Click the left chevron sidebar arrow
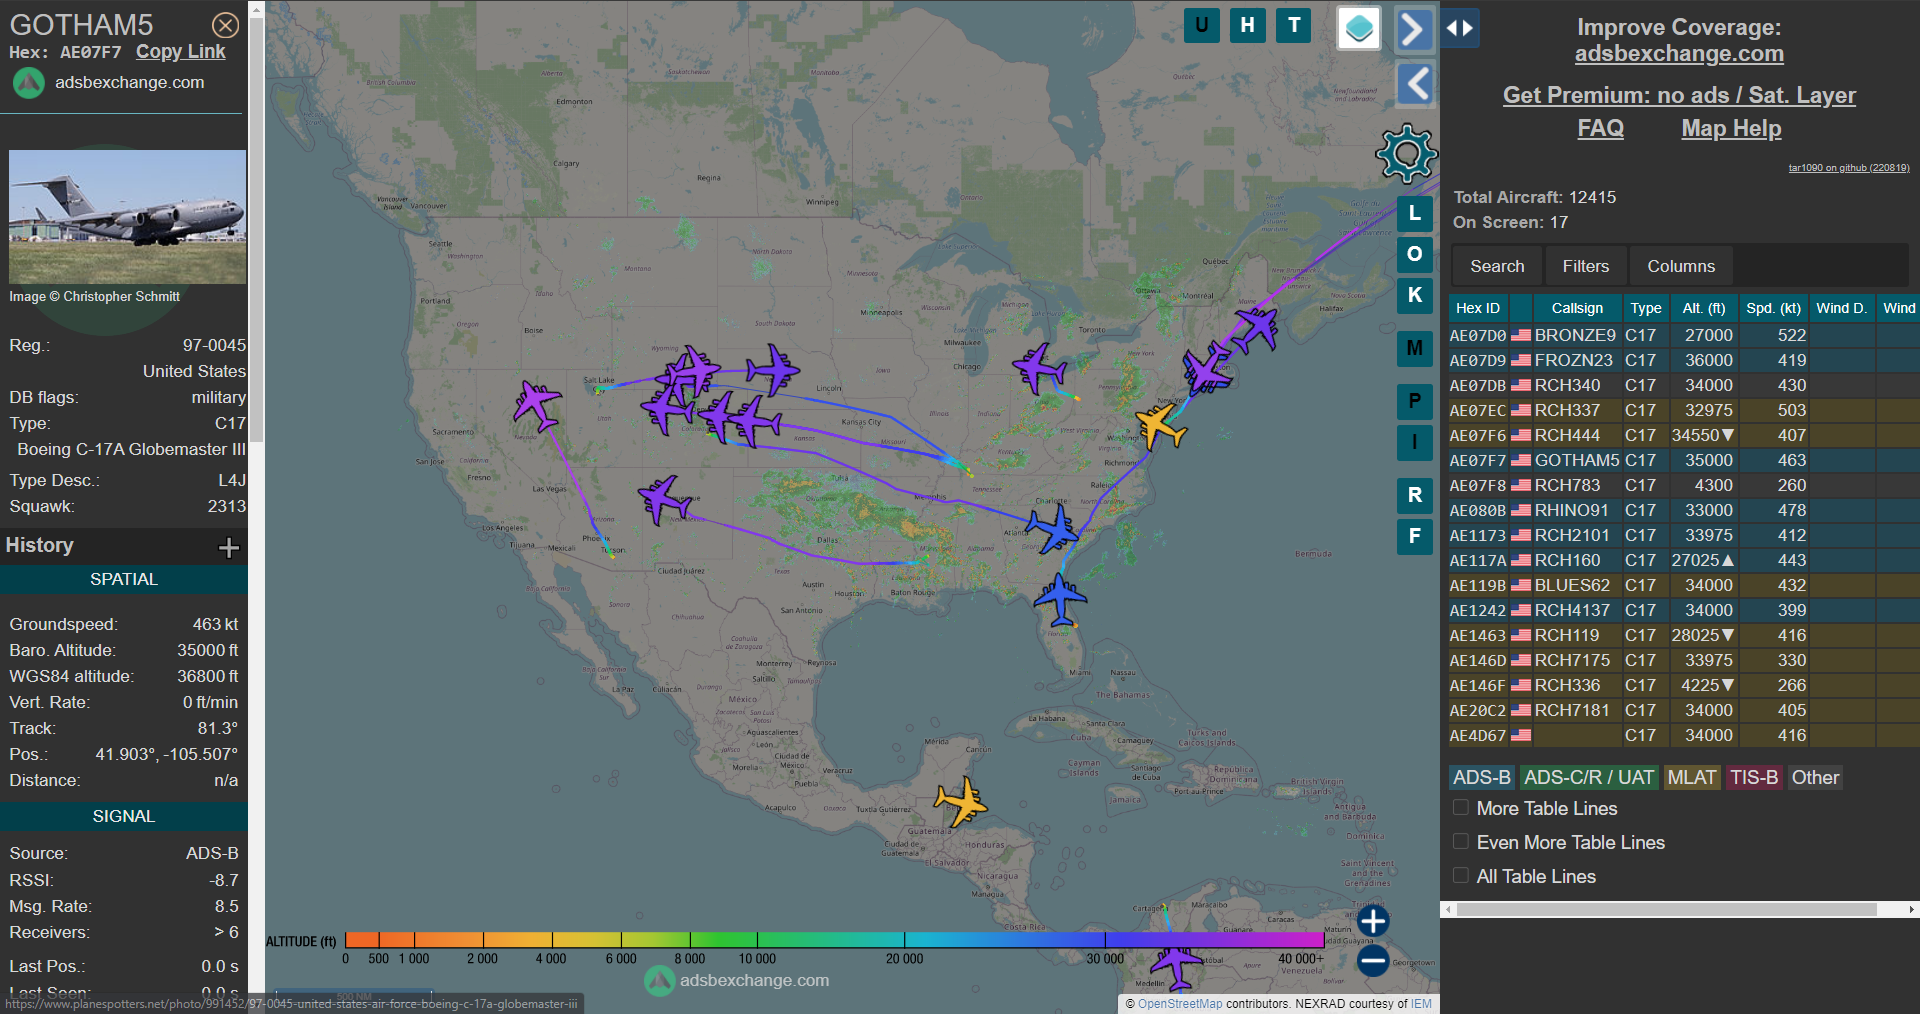The image size is (1920, 1014). [1414, 84]
